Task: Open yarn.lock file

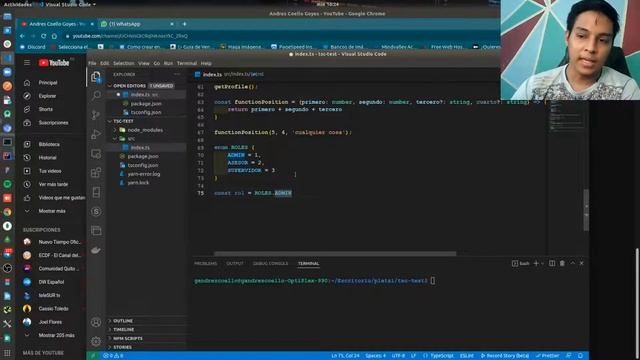Action: (138, 183)
